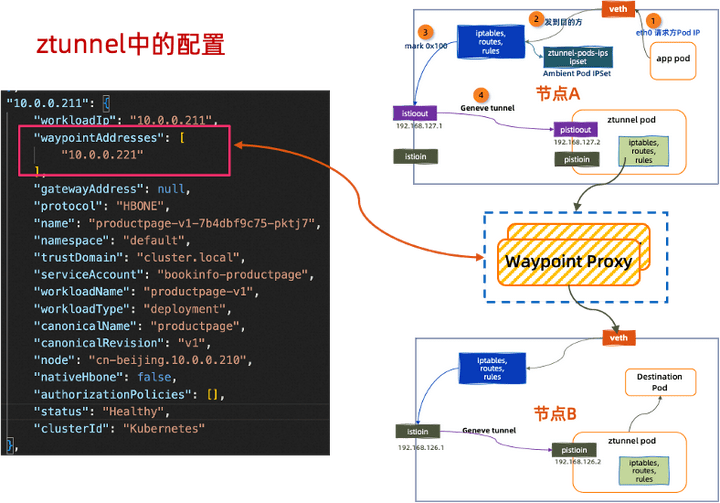The width and height of the screenshot is (720, 503).
Task: Click the waypointAddresses opening bracket
Action: point(182,137)
